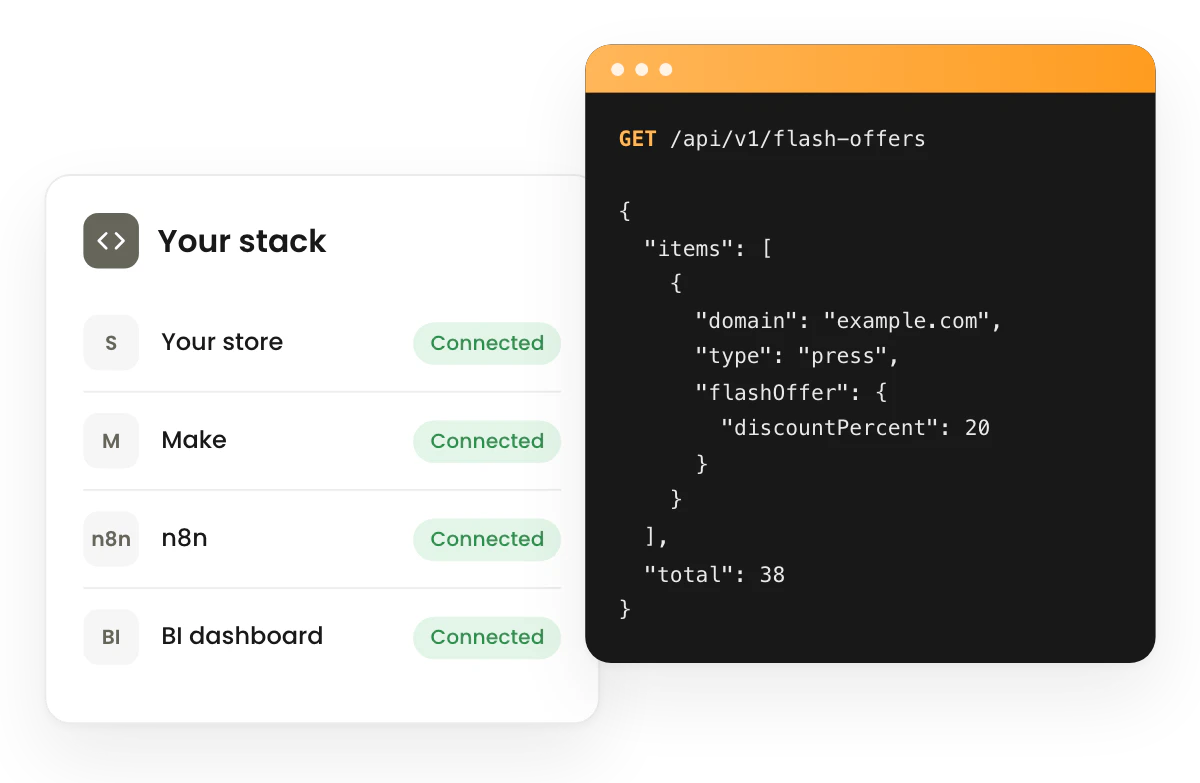This screenshot has width=1200, height=783.
Task: Select the BI dashboard row label
Action: [x=242, y=636]
